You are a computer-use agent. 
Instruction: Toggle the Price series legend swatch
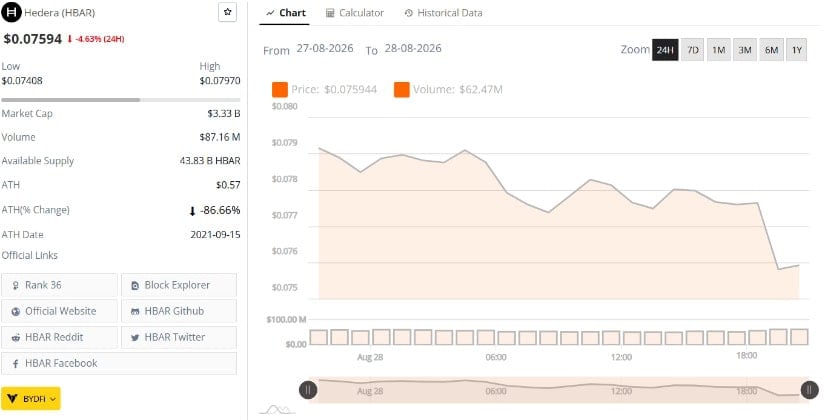point(280,89)
